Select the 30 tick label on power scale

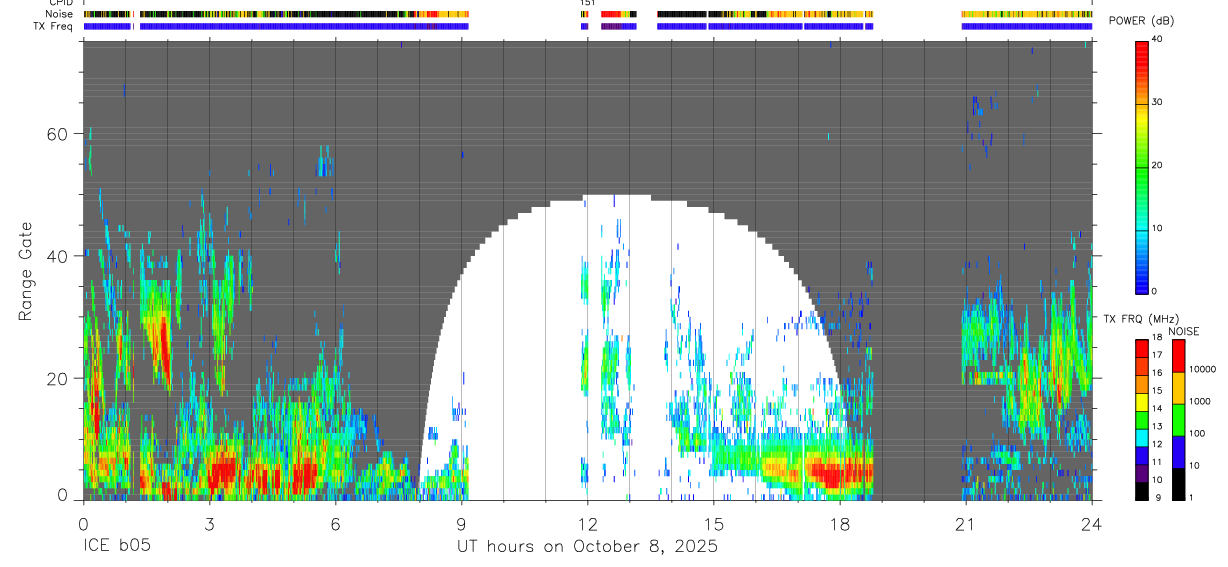coord(1158,103)
